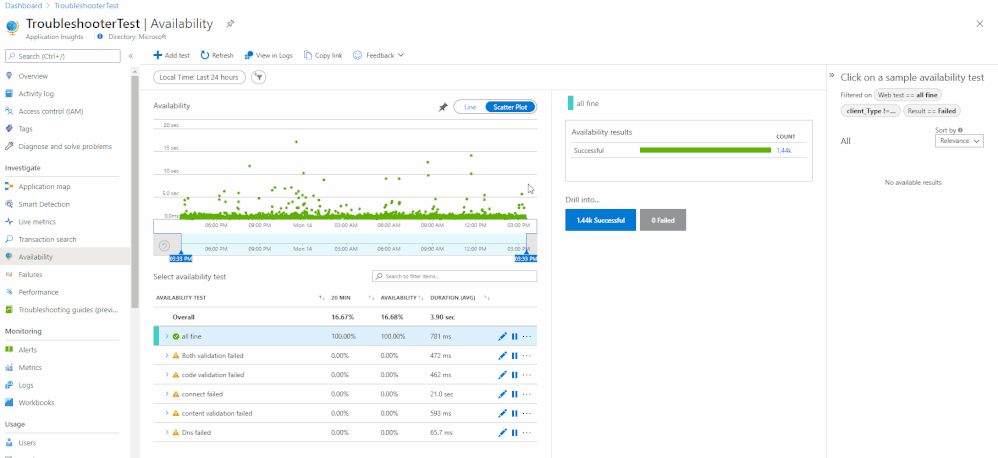Open Logs under Monitoring

coord(26,385)
